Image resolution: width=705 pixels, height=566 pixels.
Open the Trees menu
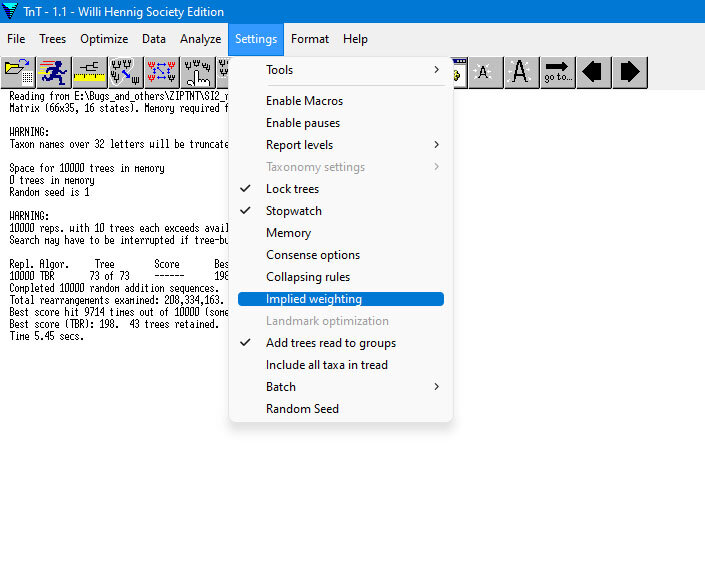pyautogui.click(x=53, y=39)
